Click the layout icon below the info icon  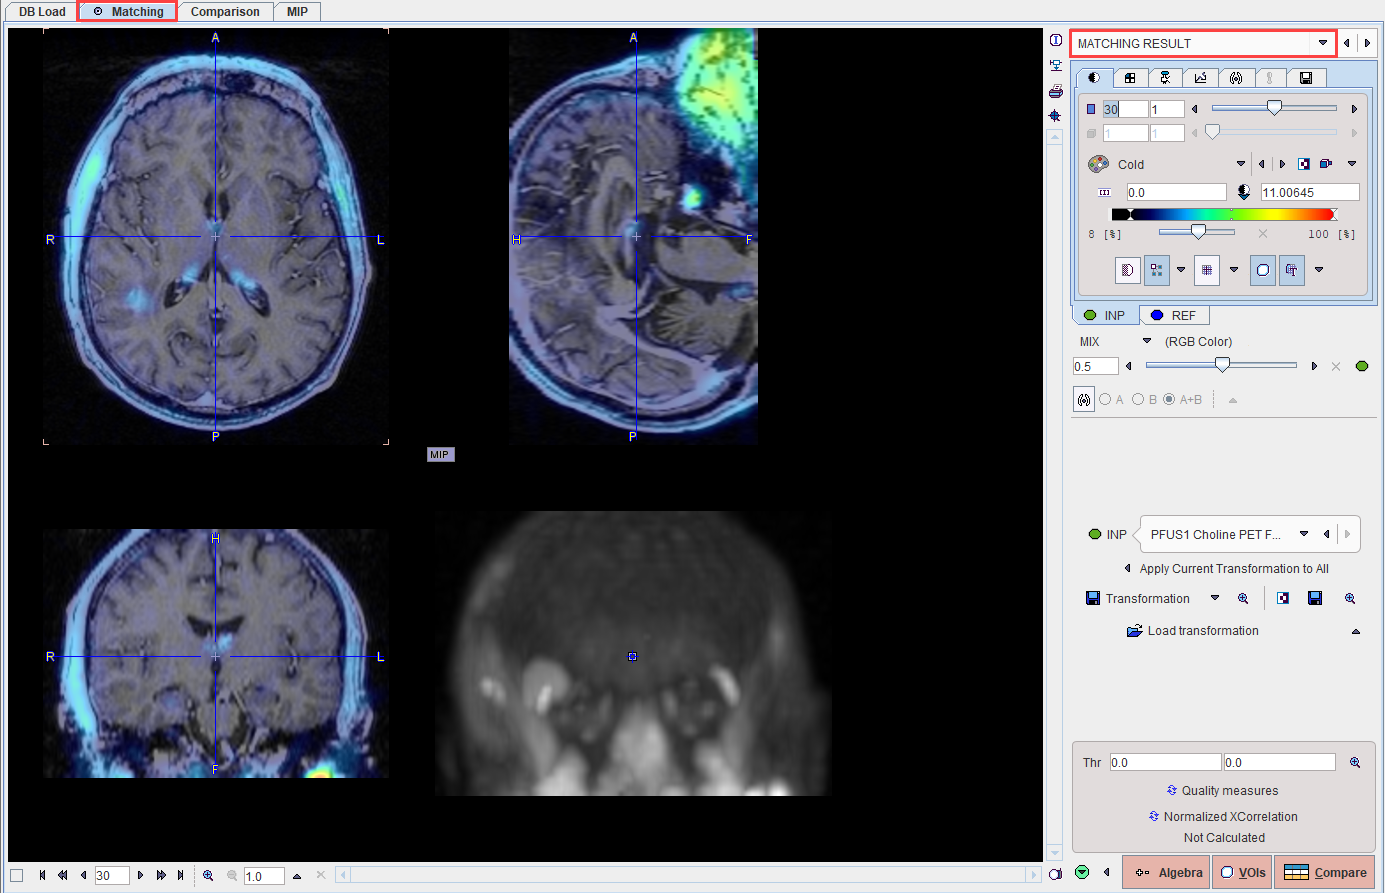[1055, 65]
